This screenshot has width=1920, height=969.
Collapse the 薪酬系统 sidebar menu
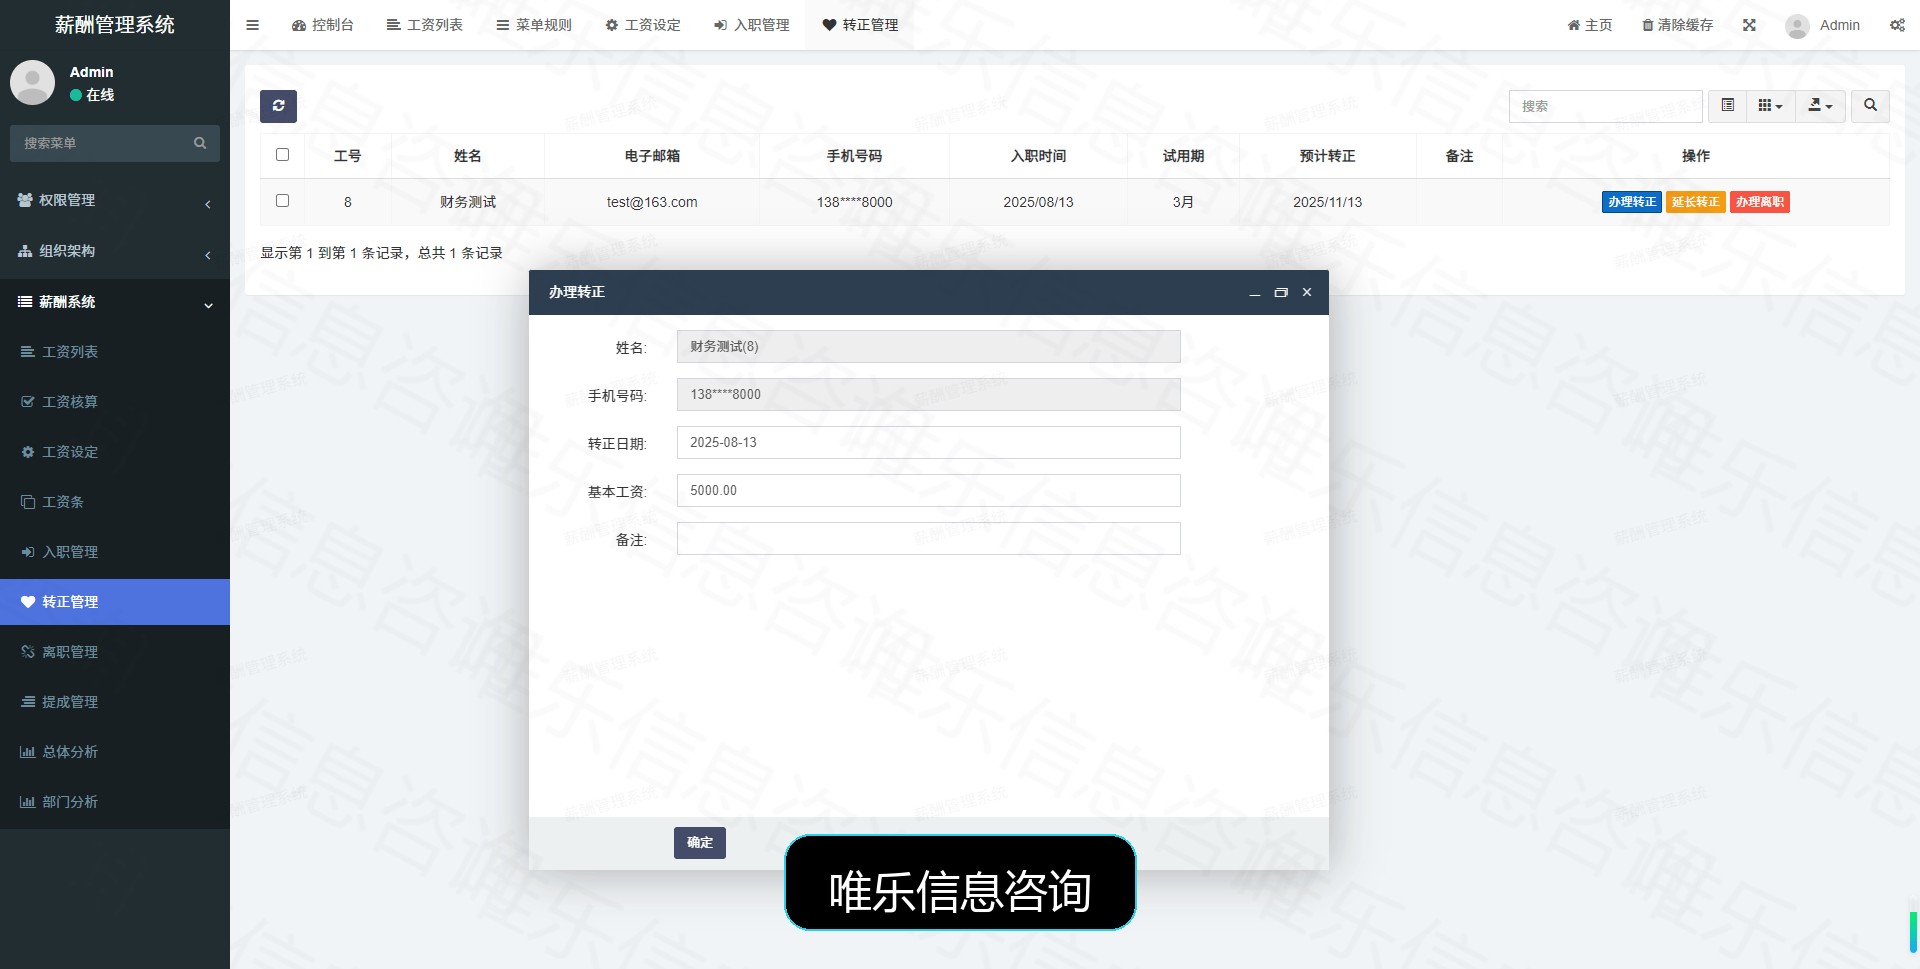pyautogui.click(x=115, y=302)
